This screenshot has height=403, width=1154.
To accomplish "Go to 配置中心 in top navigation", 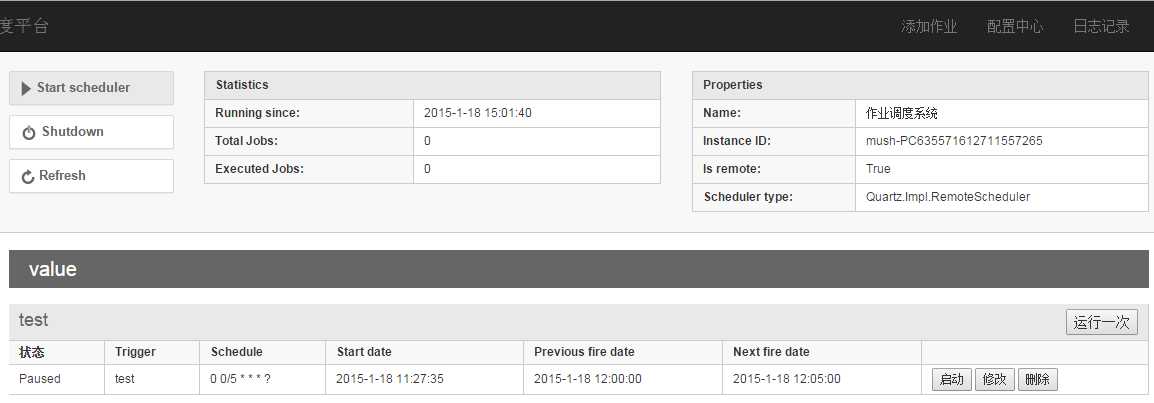I will (1014, 27).
